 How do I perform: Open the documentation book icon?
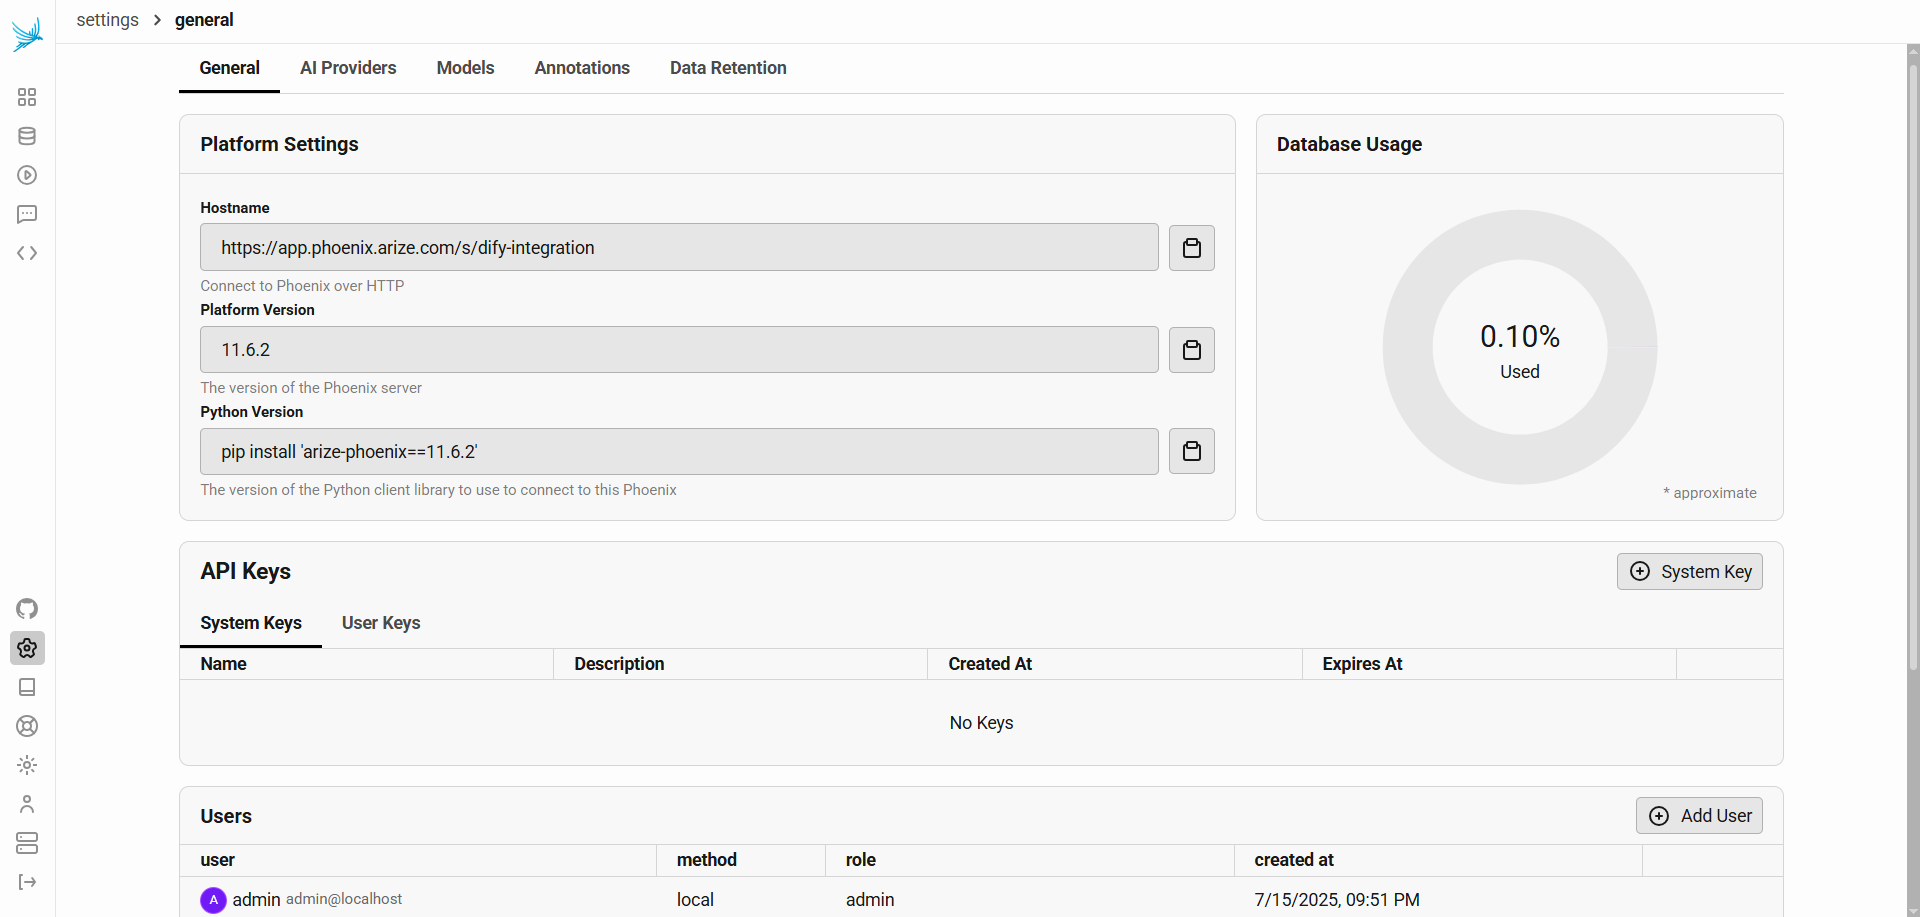click(27, 687)
